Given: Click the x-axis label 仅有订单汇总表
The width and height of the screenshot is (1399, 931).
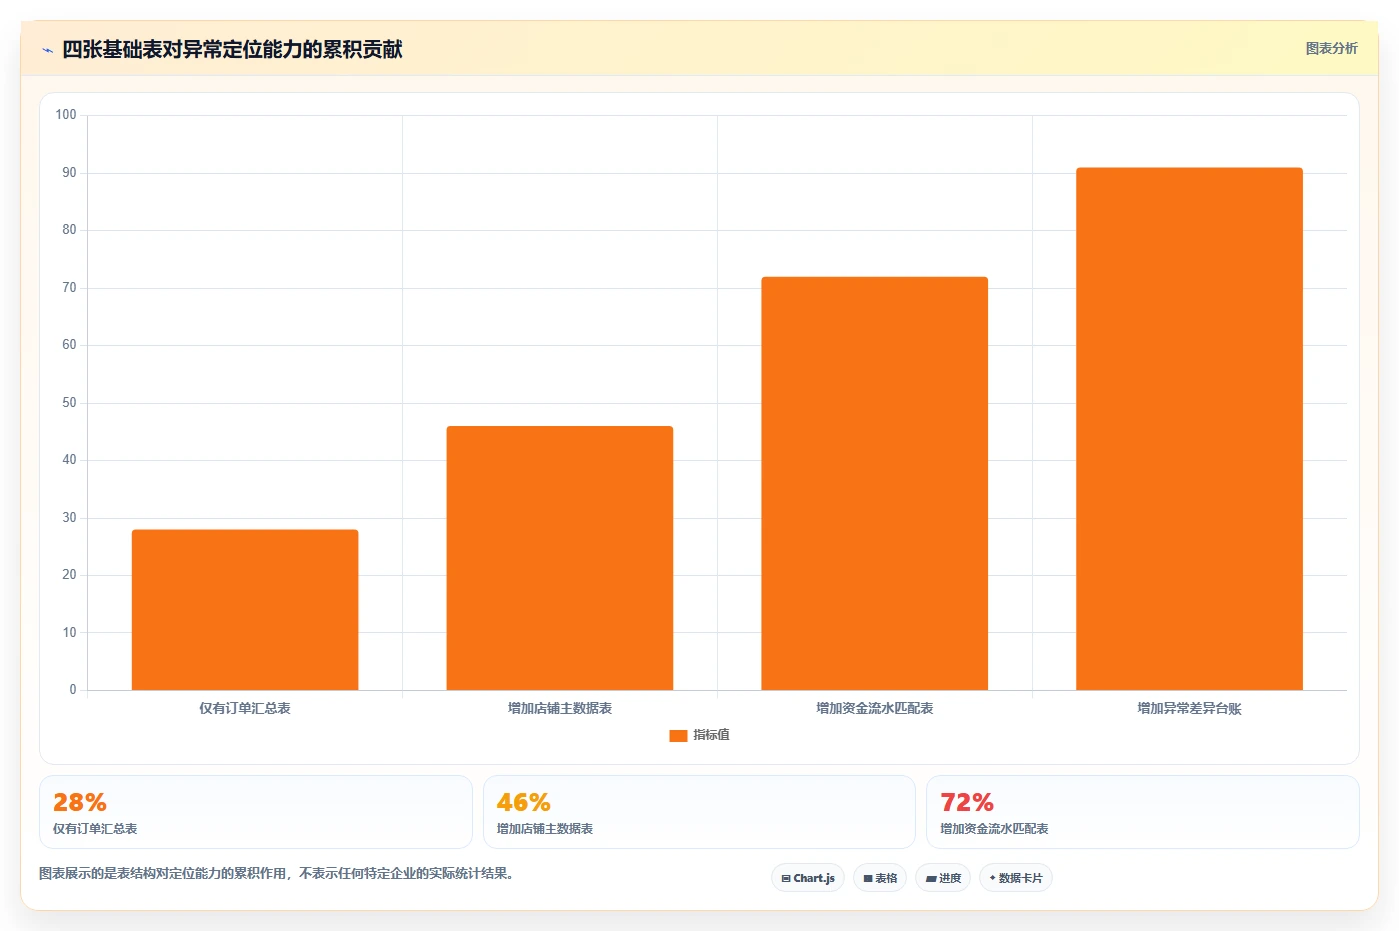Looking at the screenshot, I should pyautogui.click(x=245, y=708).
